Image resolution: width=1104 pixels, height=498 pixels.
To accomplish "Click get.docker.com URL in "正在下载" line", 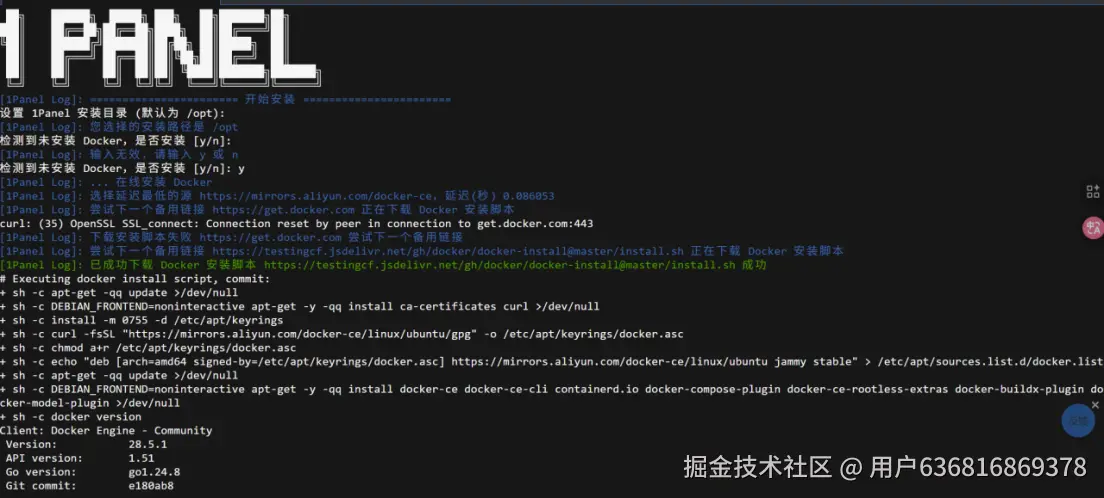I will pyautogui.click(x=283, y=210).
